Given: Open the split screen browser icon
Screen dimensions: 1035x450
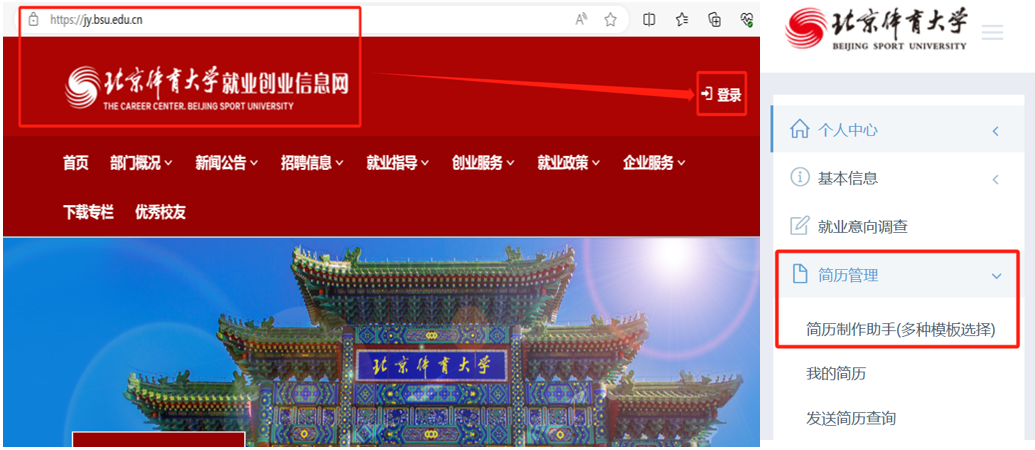Looking at the screenshot, I should pyautogui.click(x=649, y=19).
